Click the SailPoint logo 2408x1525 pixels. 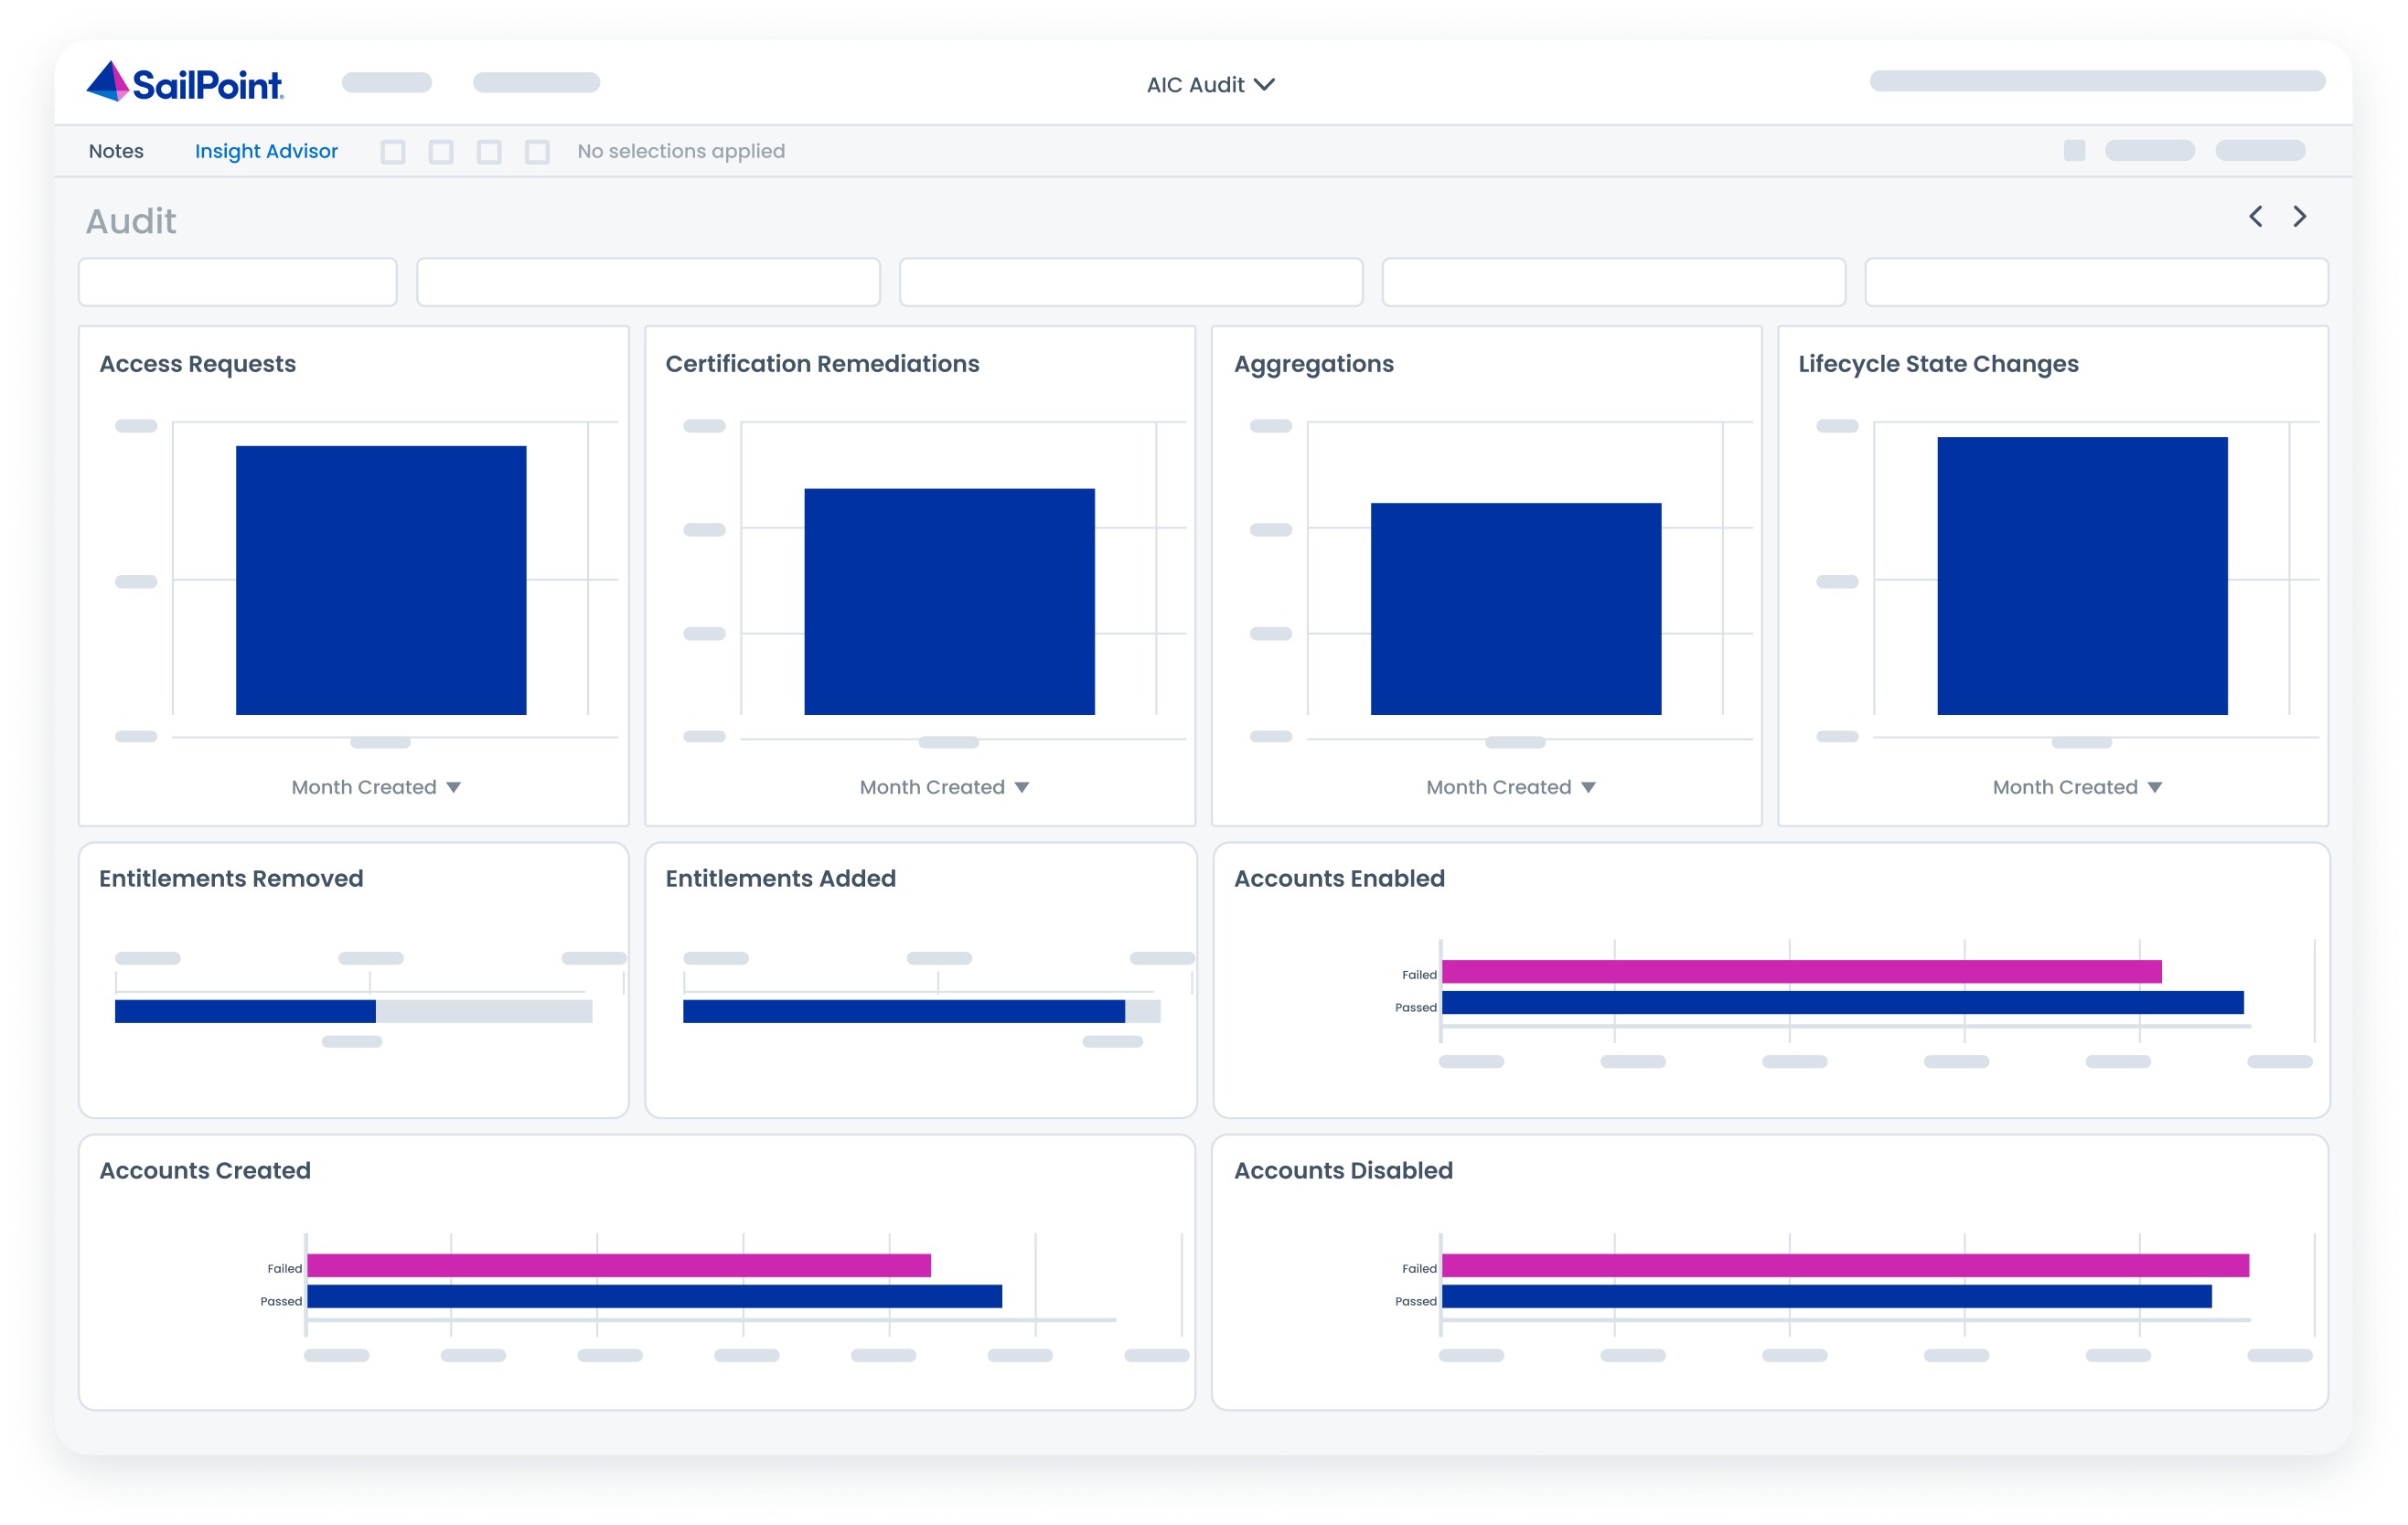pos(185,83)
